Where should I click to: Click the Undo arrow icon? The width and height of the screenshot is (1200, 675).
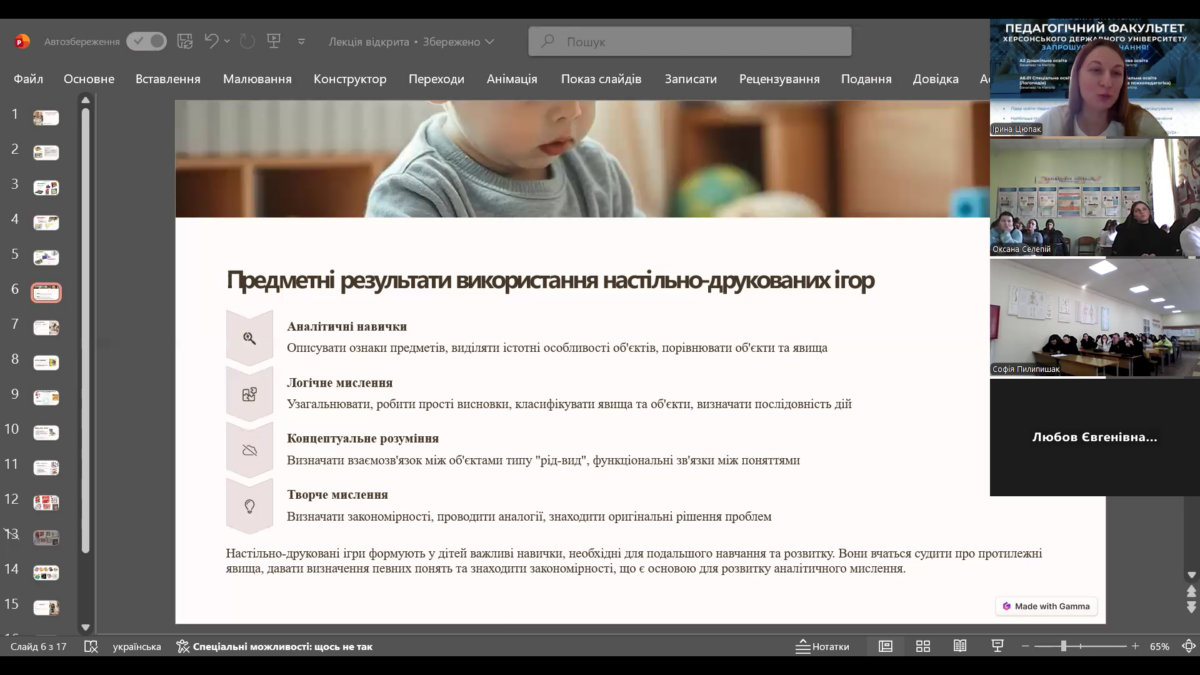[211, 41]
